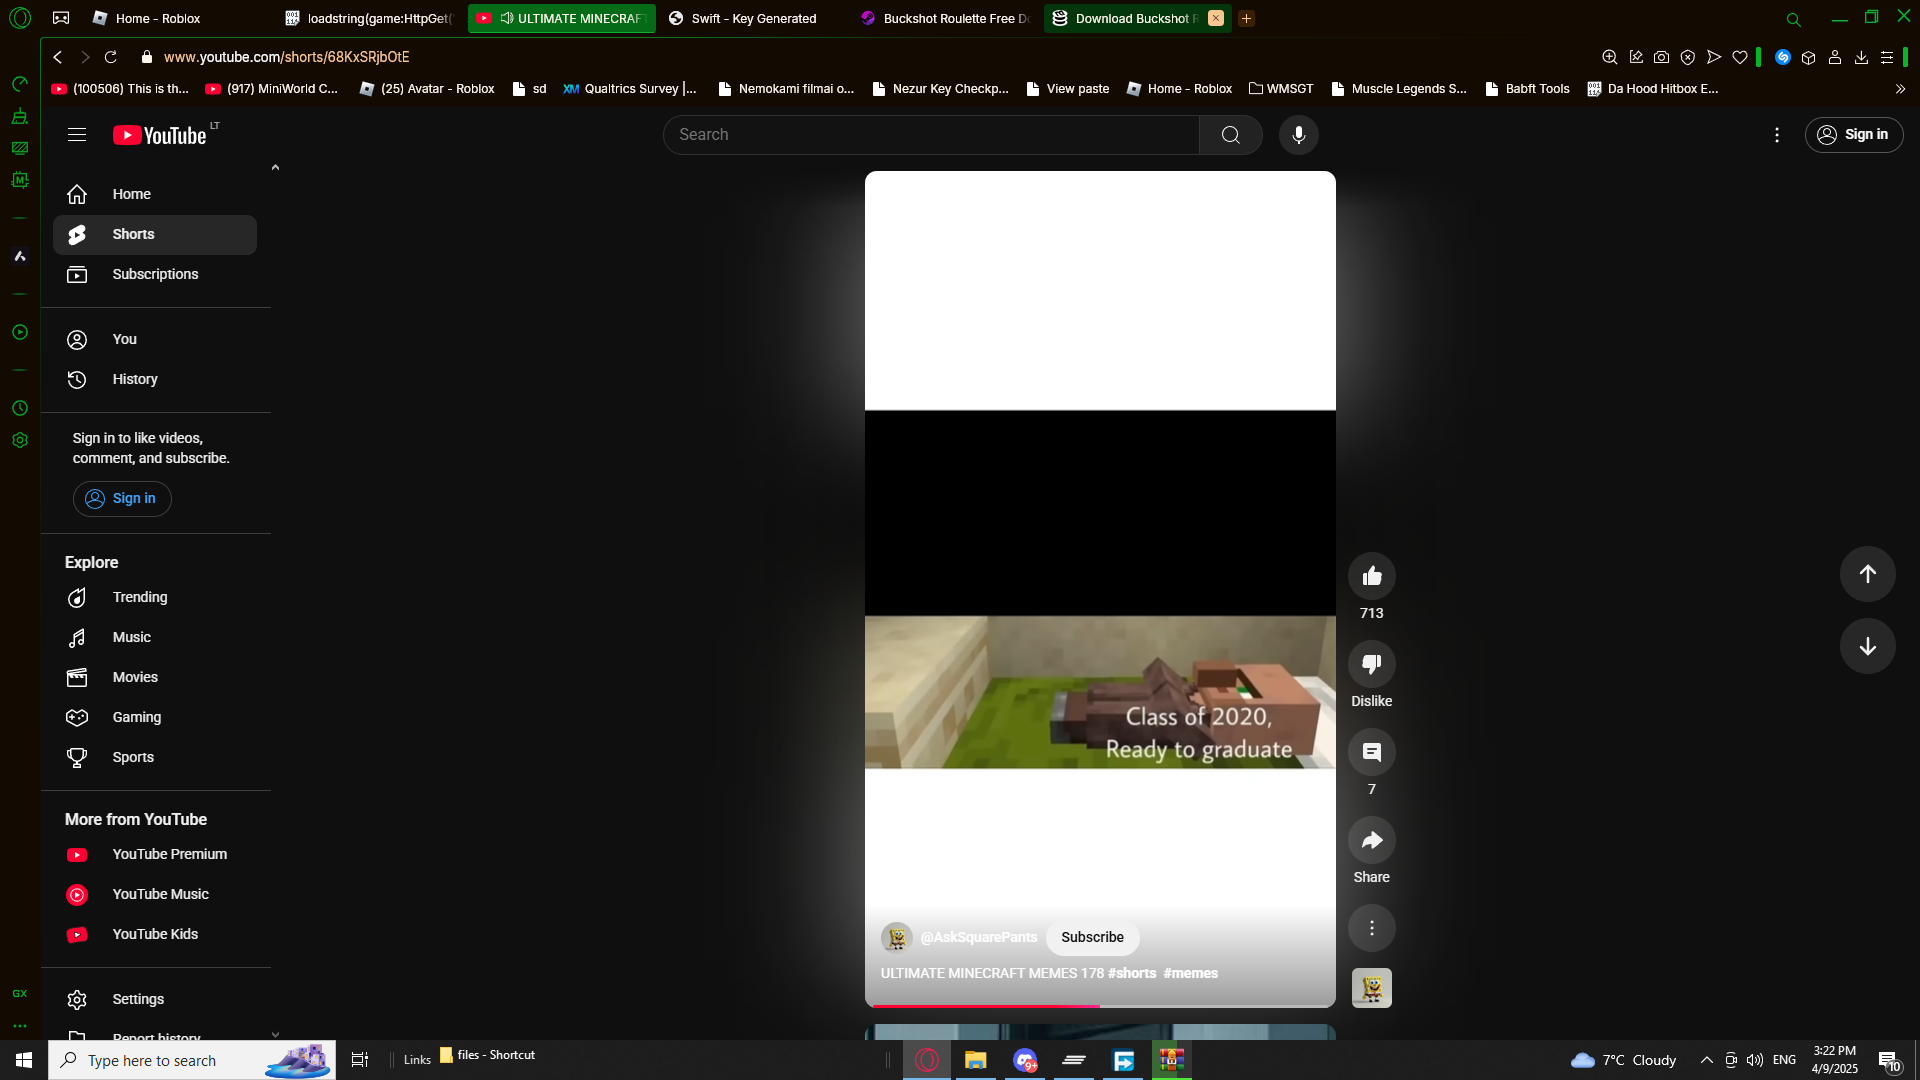This screenshot has height=1080, width=1920.
Task: Open YouTube settings three-dot menu
Action: click(1777, 135)
